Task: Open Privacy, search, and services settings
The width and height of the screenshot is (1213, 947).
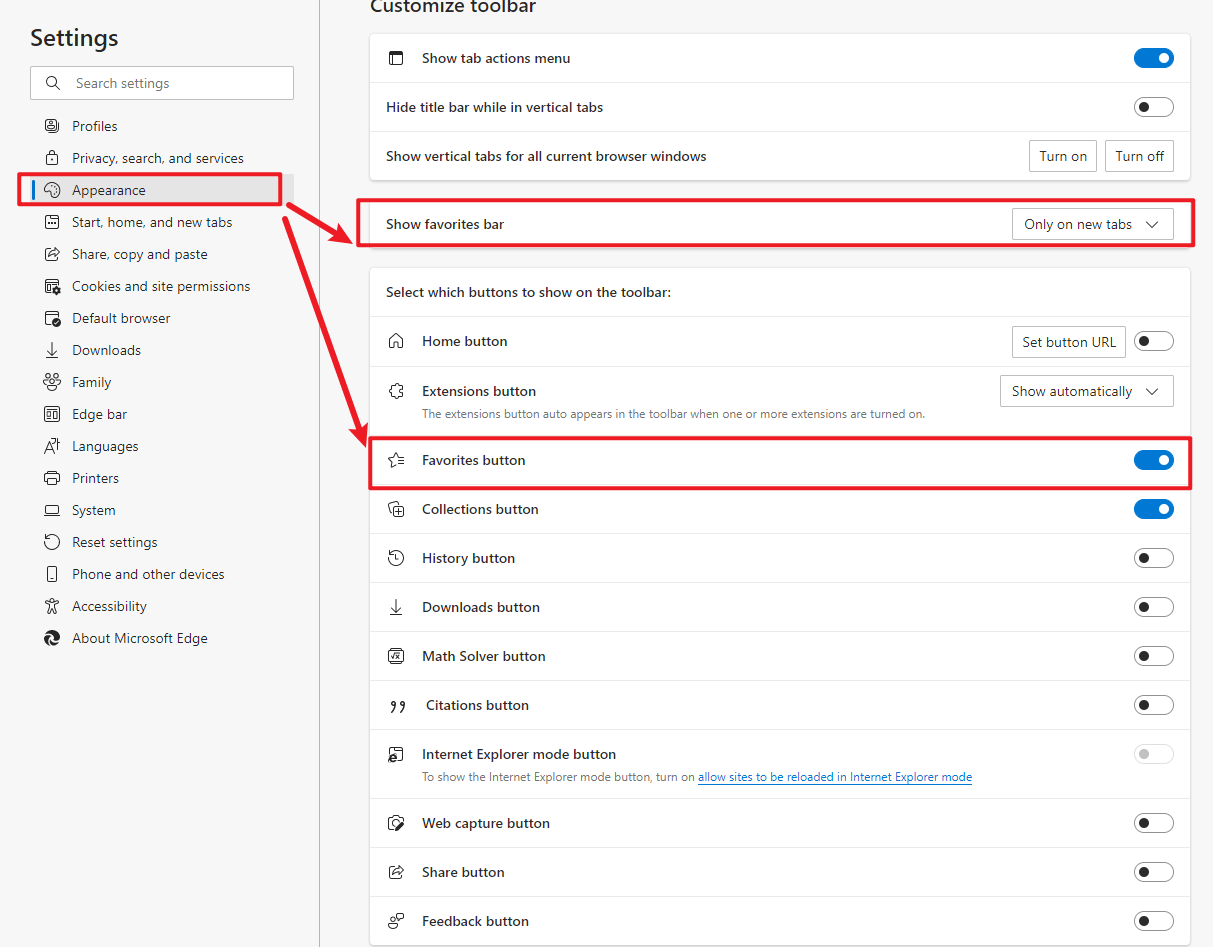Action: point(158,158)
